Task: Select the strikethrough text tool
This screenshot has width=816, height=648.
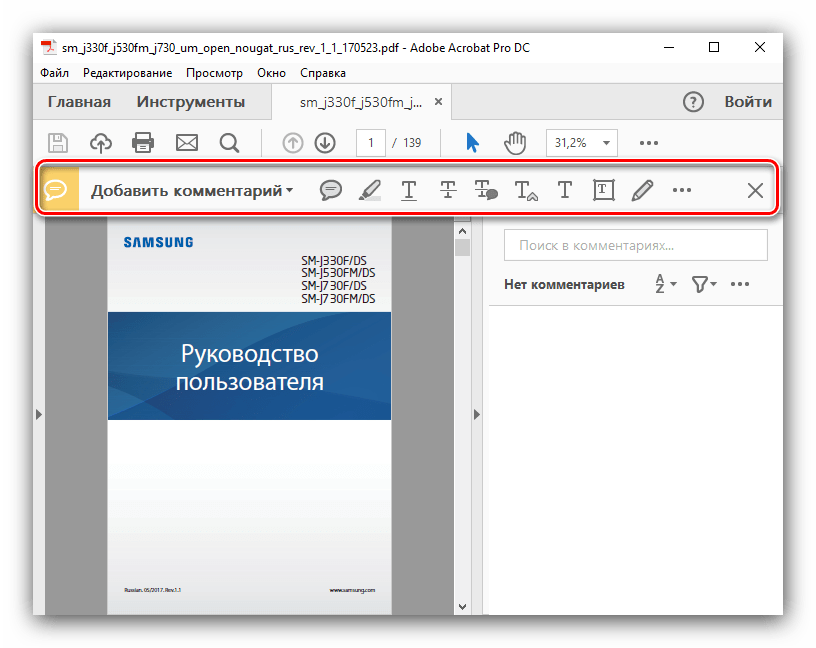Action: click(448, 190)
